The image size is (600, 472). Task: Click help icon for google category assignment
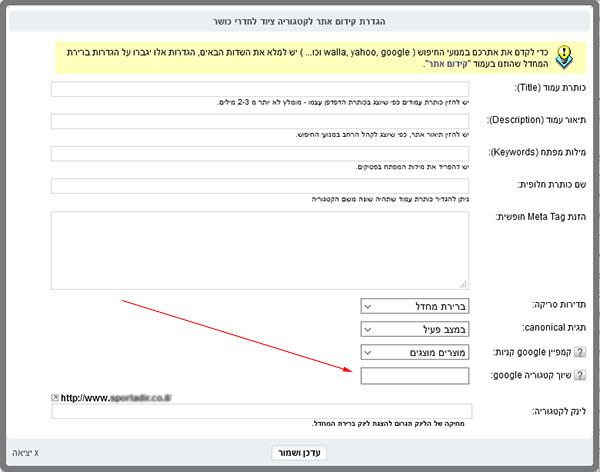tap(580, 375)
